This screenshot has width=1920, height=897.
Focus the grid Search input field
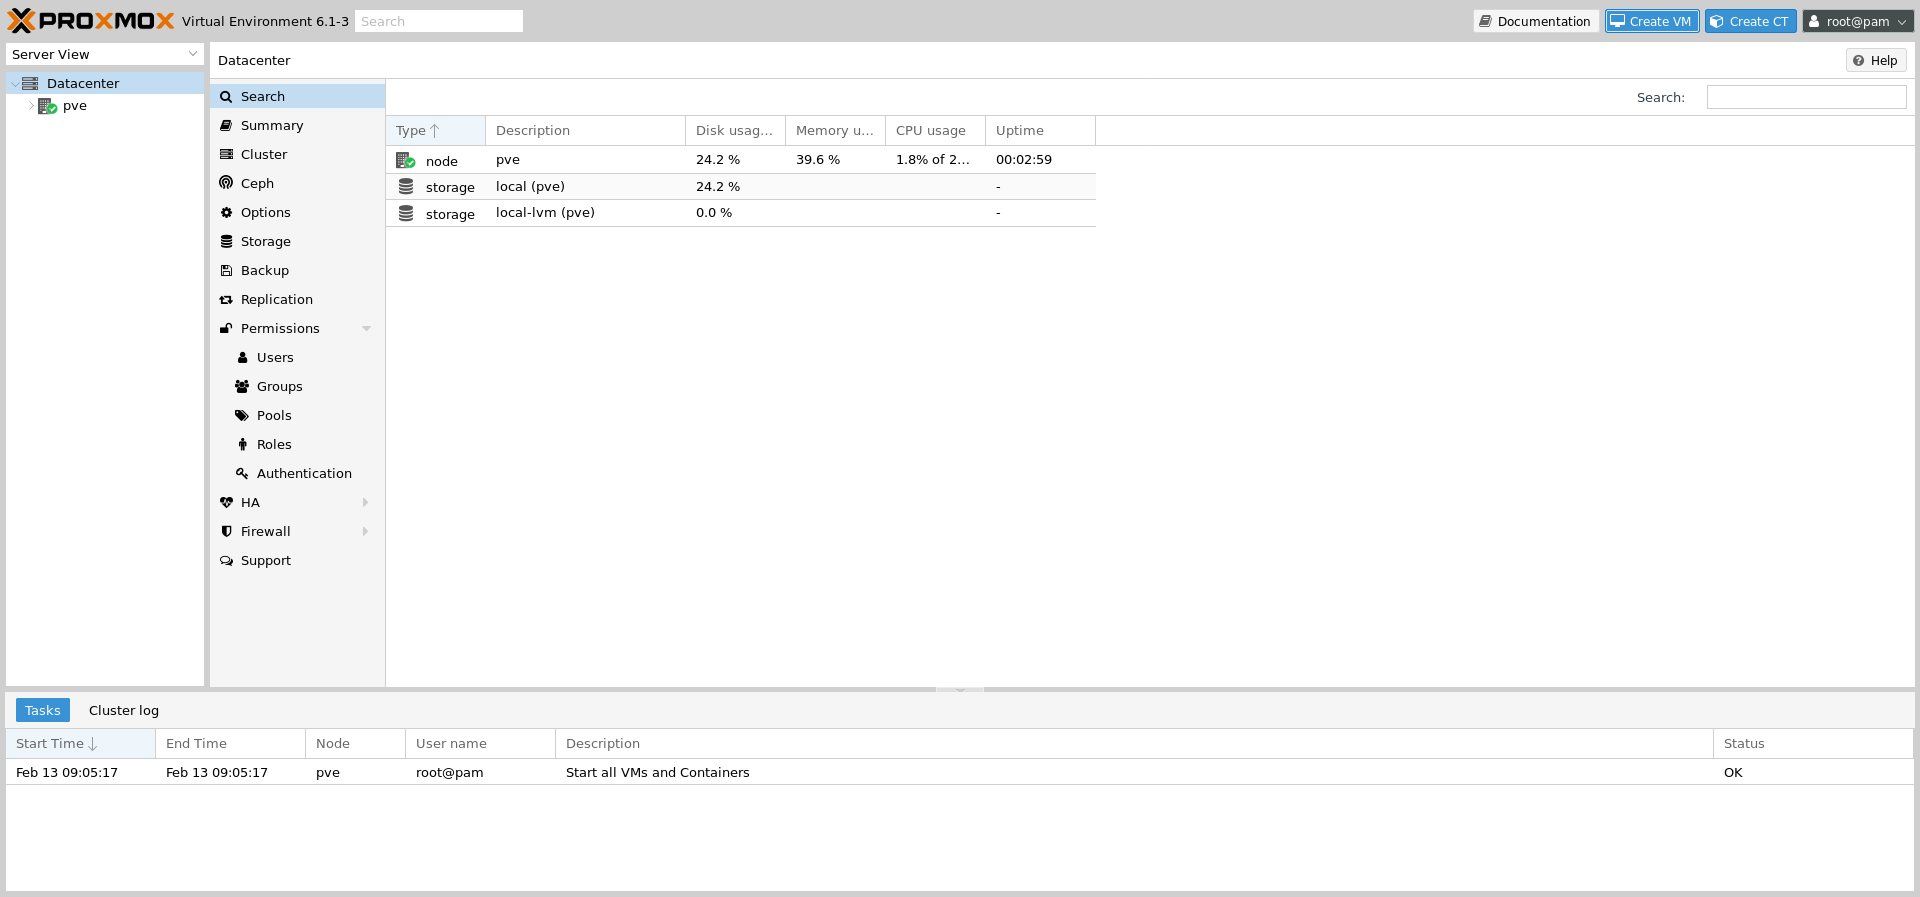click(1806, 97)
